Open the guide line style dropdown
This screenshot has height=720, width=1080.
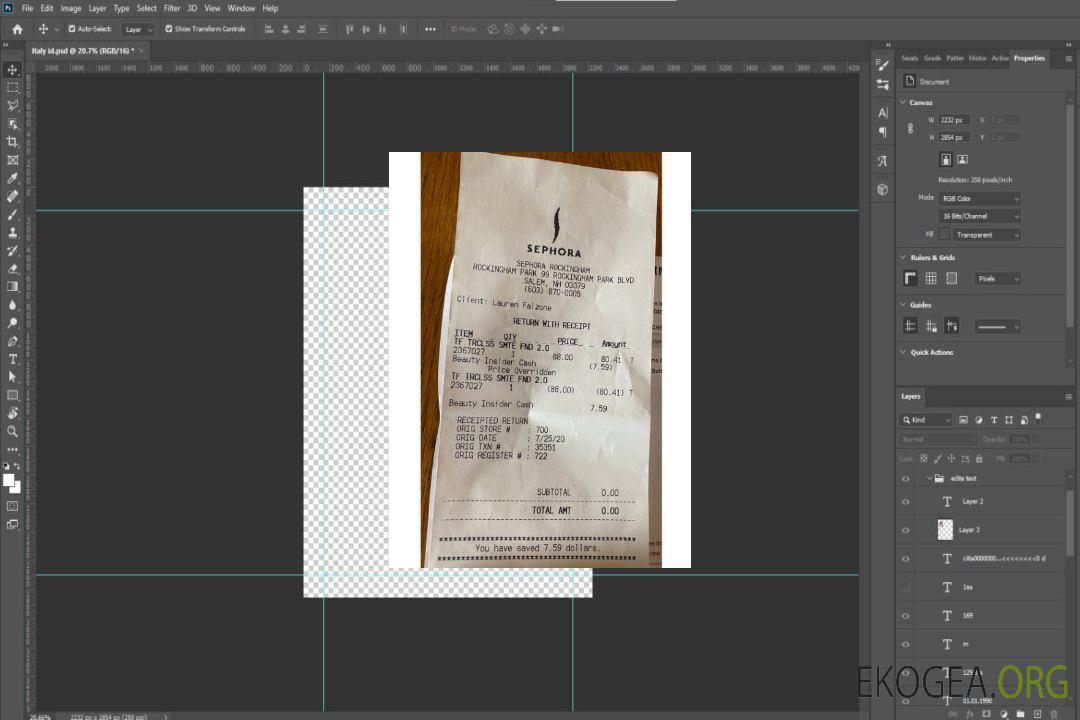point(998,327)
